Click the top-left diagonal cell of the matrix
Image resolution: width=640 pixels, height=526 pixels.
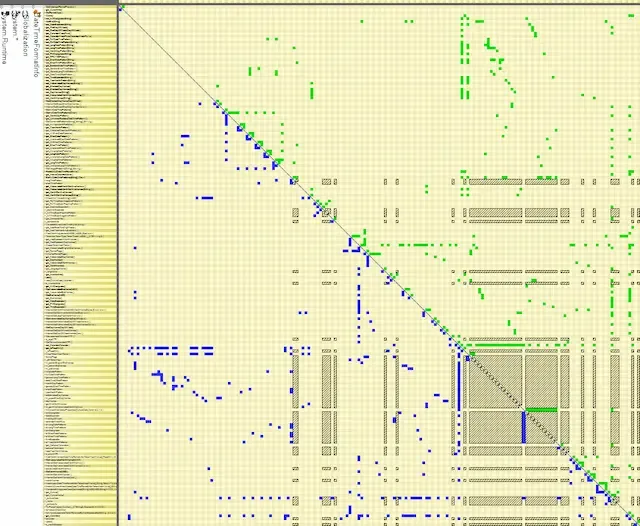[120, 7]
